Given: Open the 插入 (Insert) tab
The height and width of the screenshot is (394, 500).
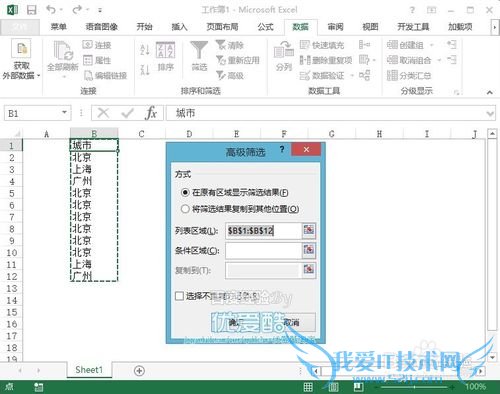Looking at the screenshot, I should click(179, 27).
